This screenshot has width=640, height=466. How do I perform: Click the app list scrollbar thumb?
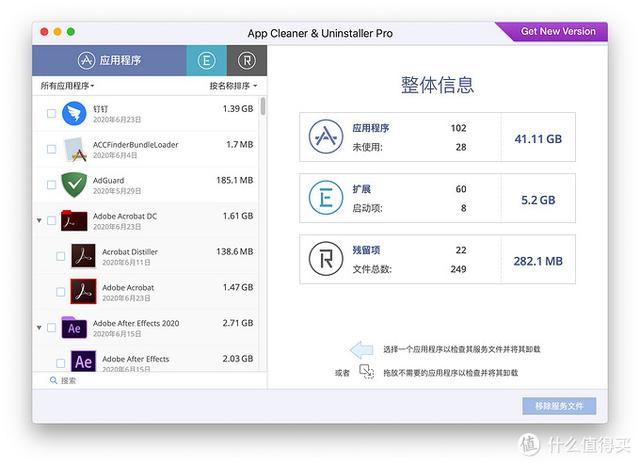click(x=263, y=106)
